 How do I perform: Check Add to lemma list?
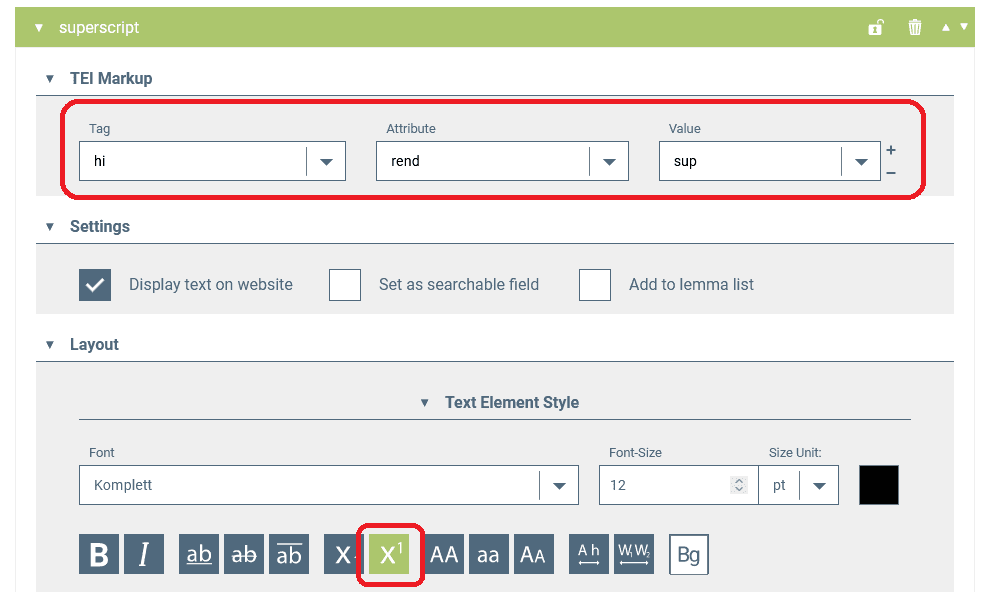(x=595, y=285)
